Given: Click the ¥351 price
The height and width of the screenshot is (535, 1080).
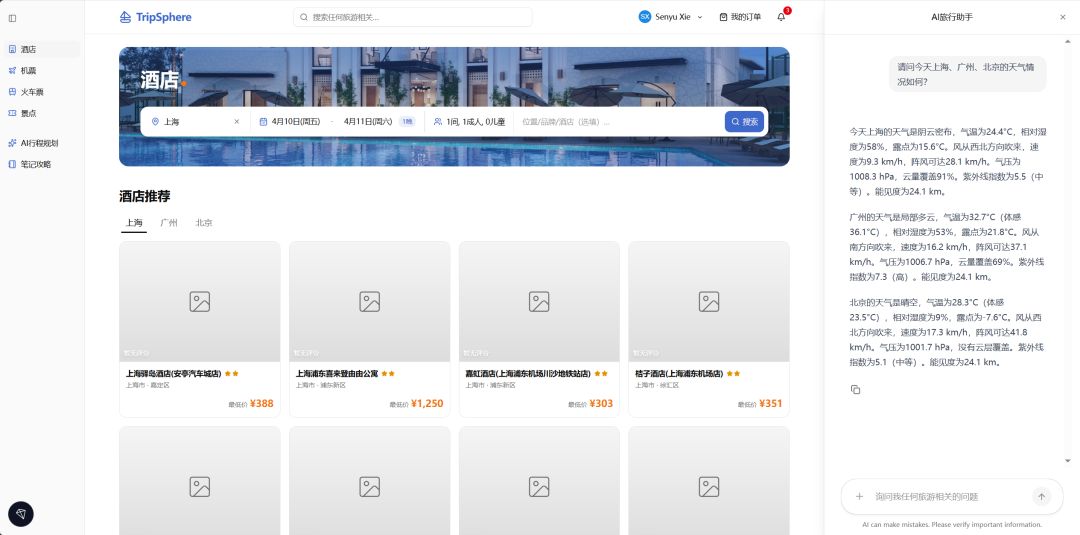Looking at the screenshot, I should click(771, 403).
